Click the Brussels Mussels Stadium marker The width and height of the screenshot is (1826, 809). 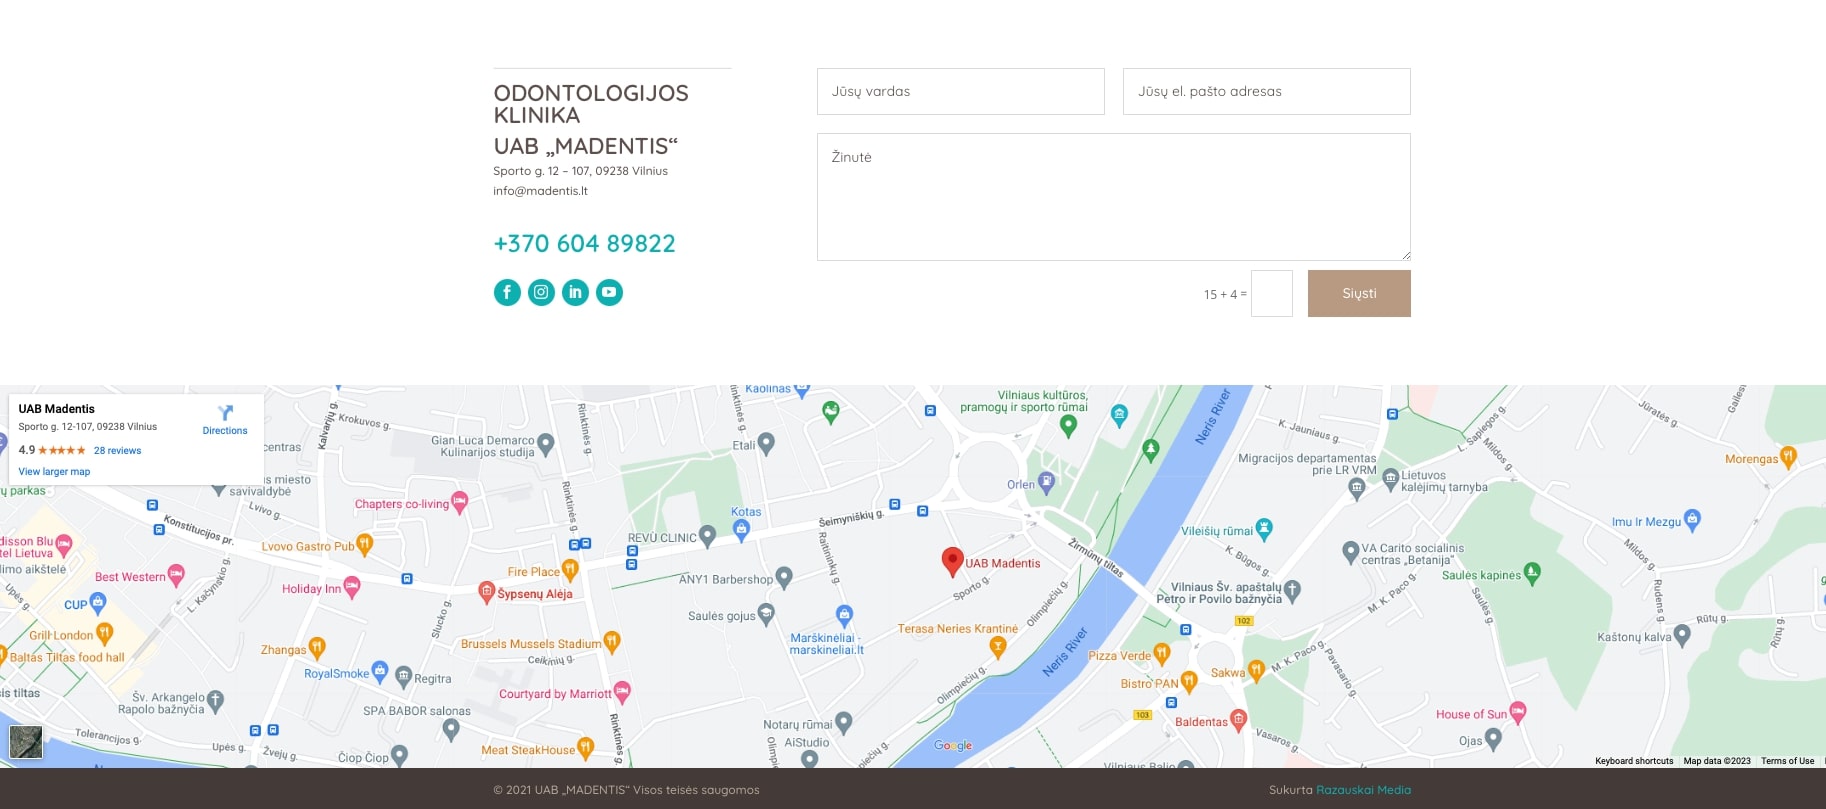612,642
